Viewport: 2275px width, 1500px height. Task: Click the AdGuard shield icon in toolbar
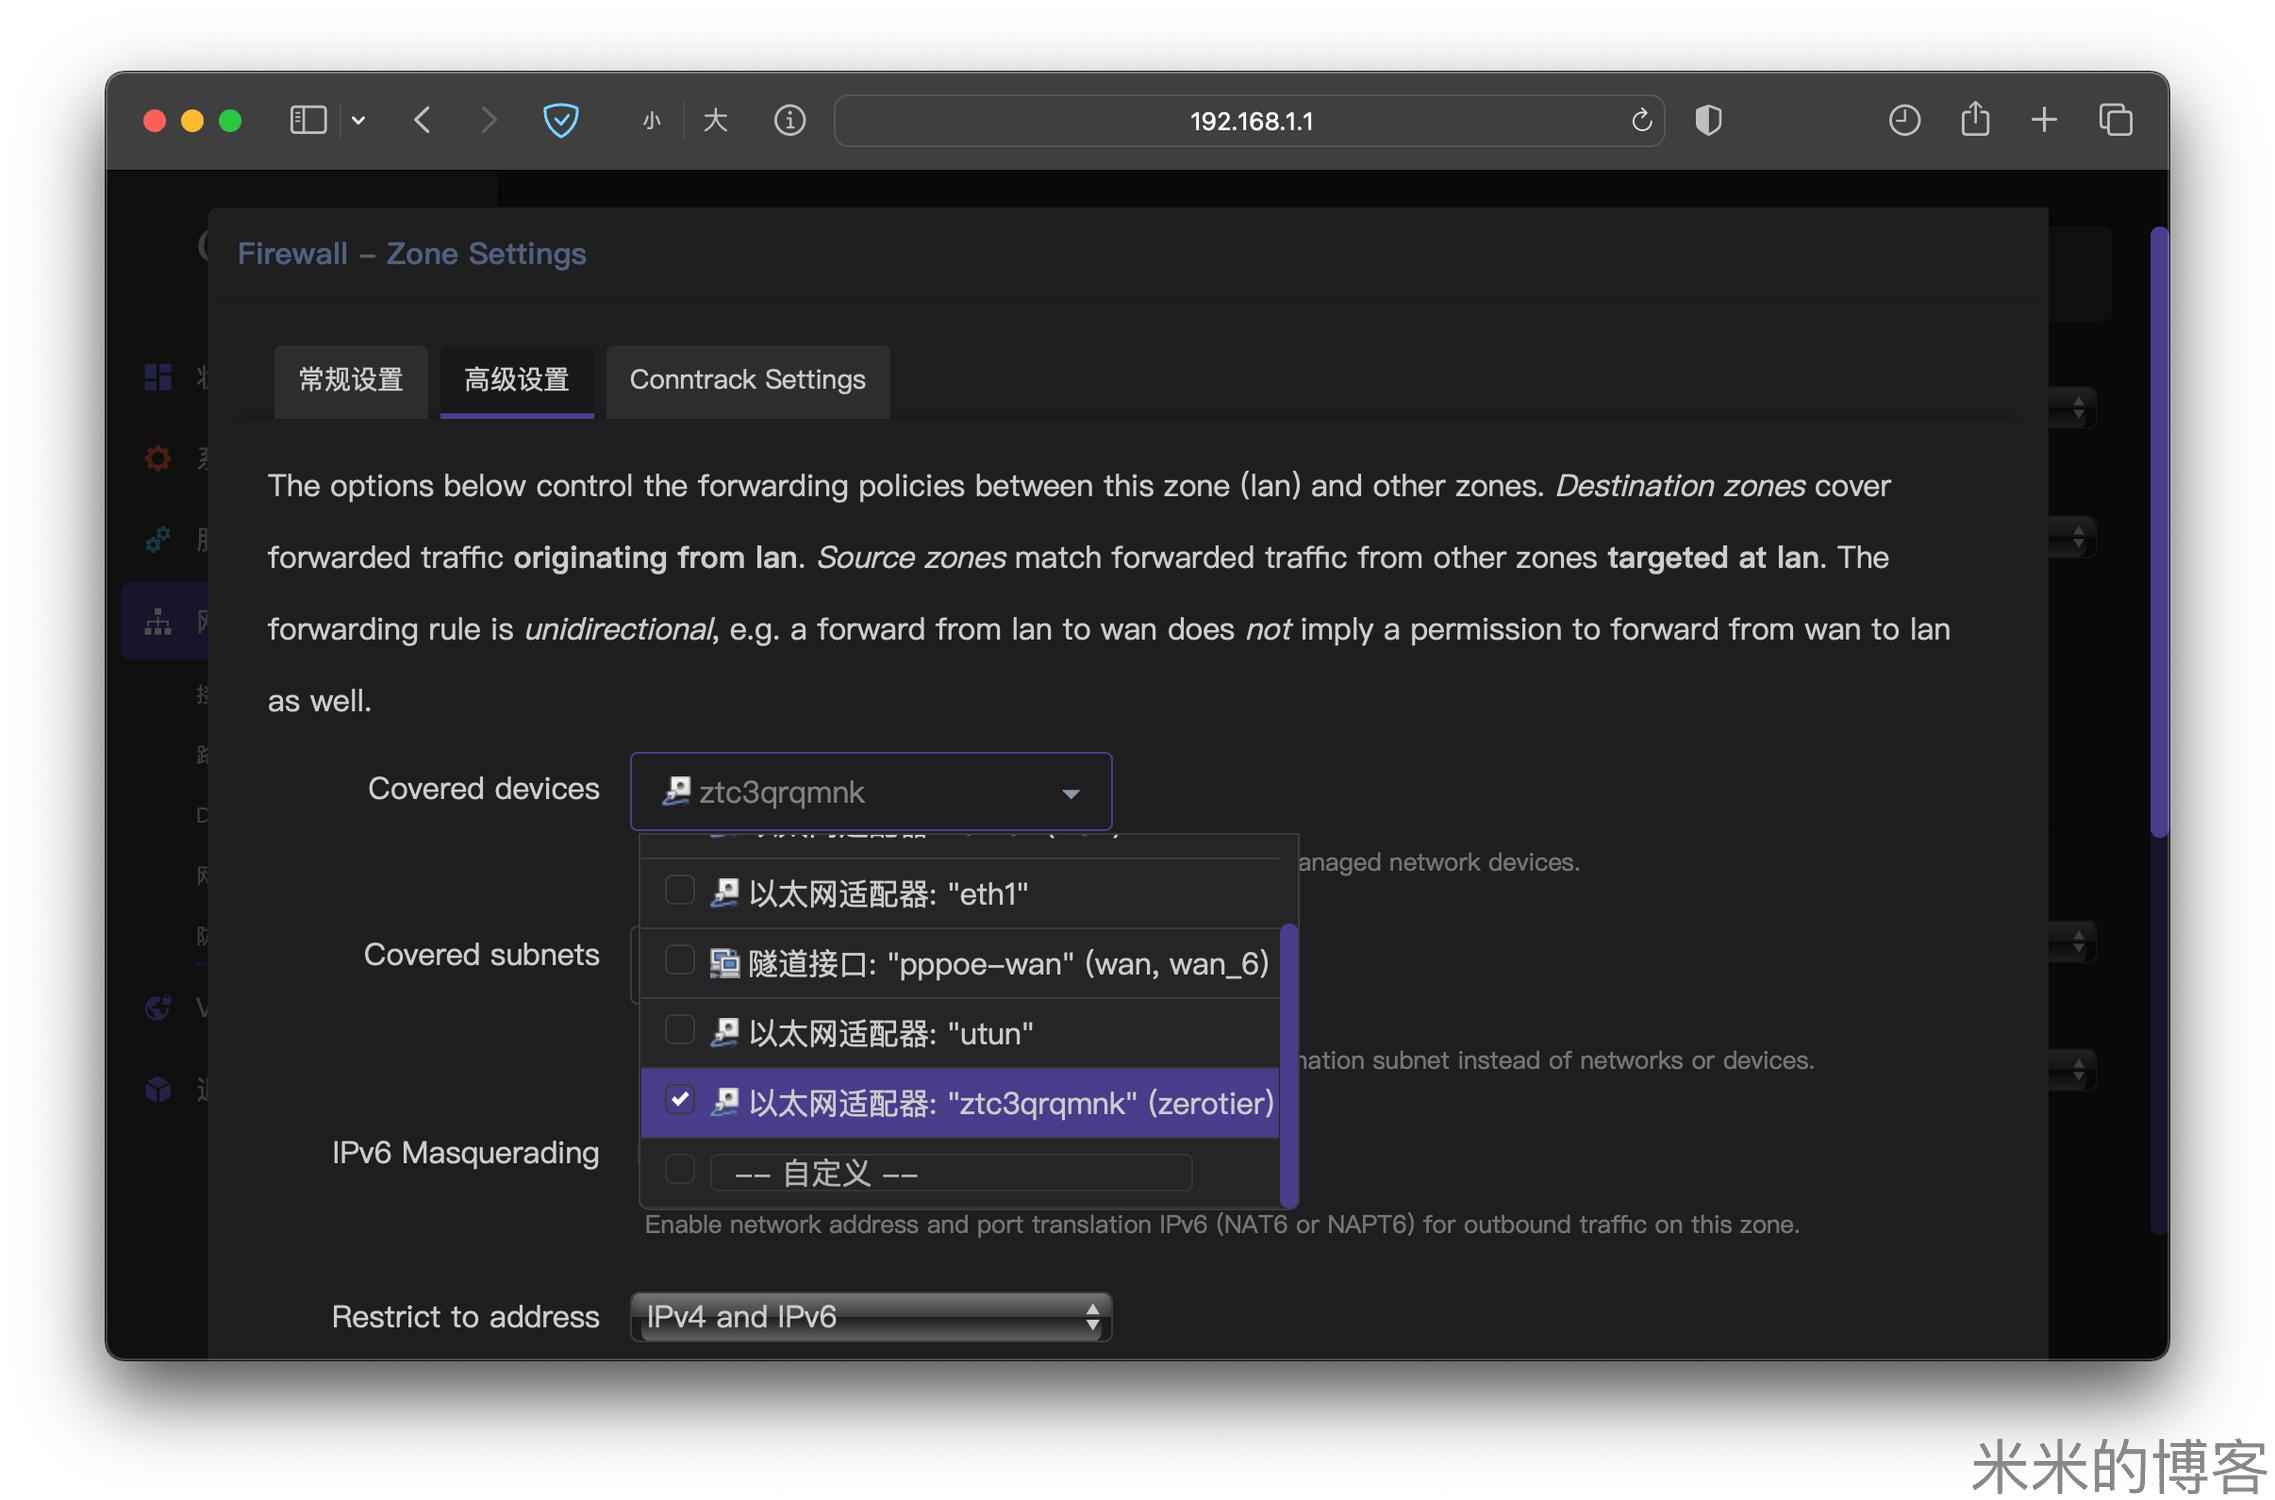coord(560,121)
